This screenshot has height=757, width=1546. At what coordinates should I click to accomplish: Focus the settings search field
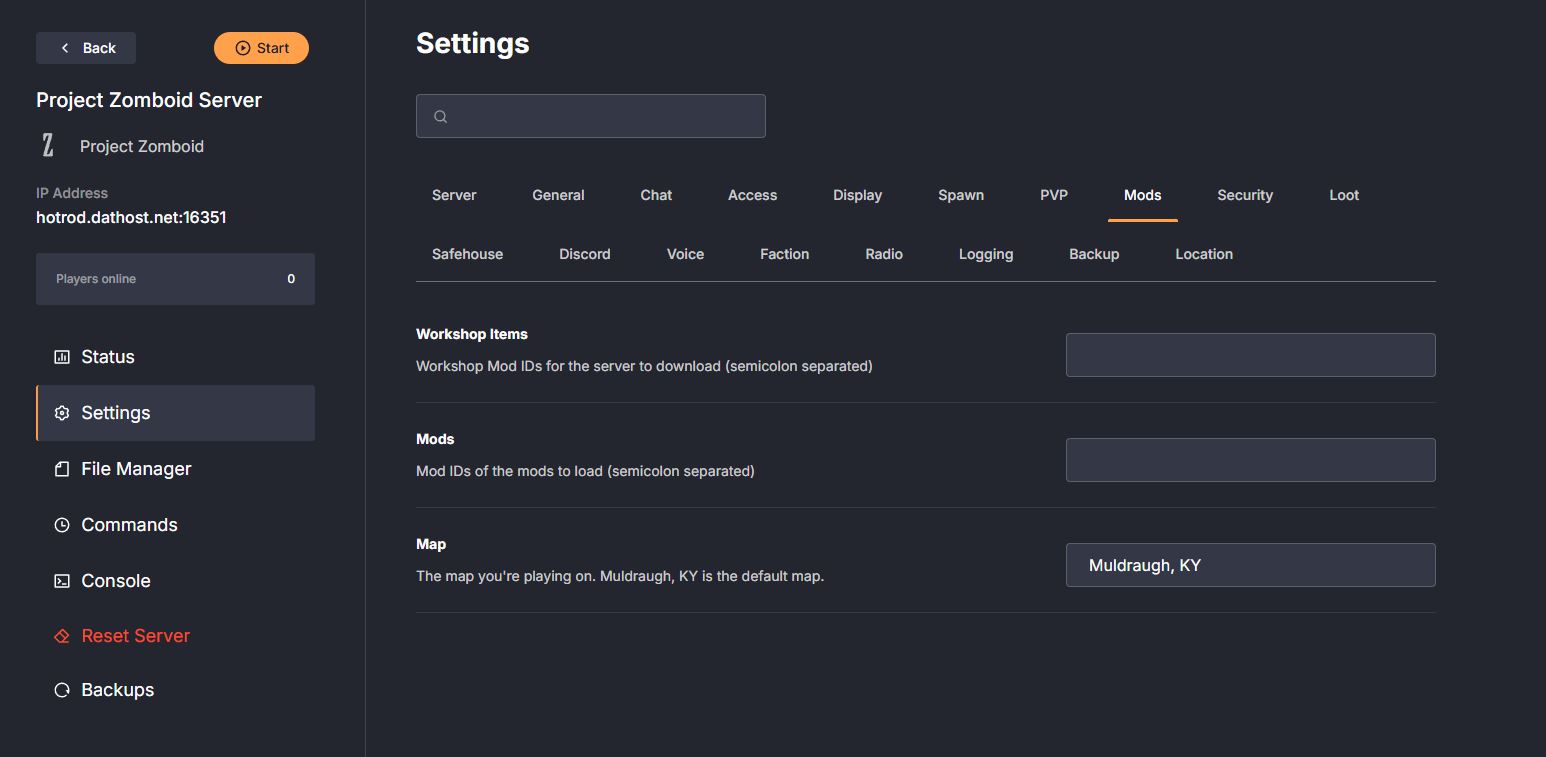[591, 116]
